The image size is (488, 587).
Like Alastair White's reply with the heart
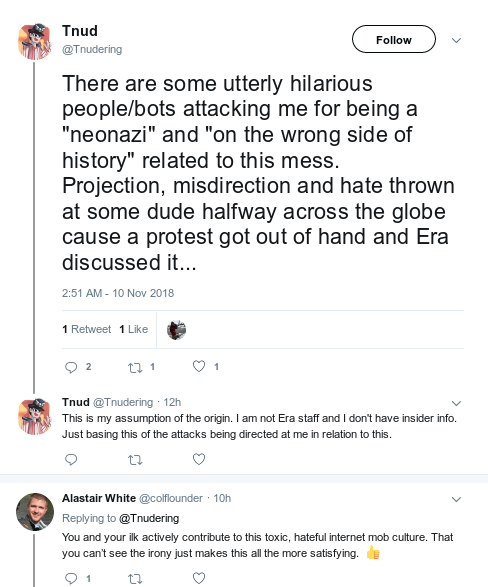pos(199,578)
